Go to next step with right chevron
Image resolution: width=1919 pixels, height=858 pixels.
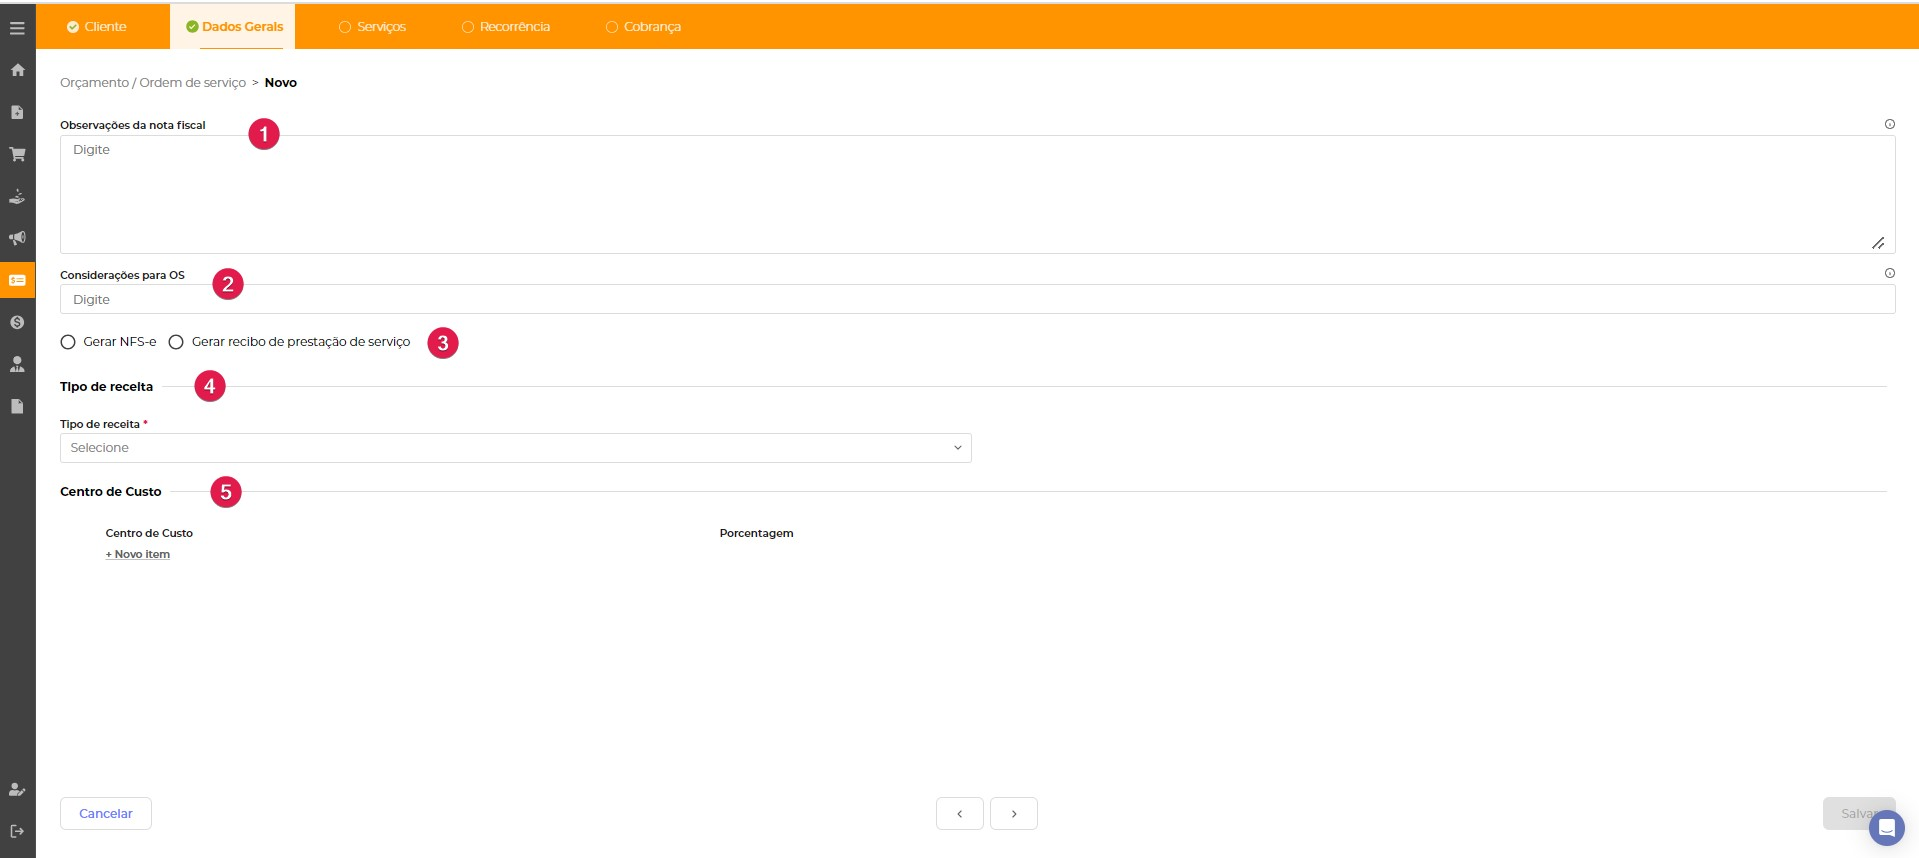click(1013, 814)
